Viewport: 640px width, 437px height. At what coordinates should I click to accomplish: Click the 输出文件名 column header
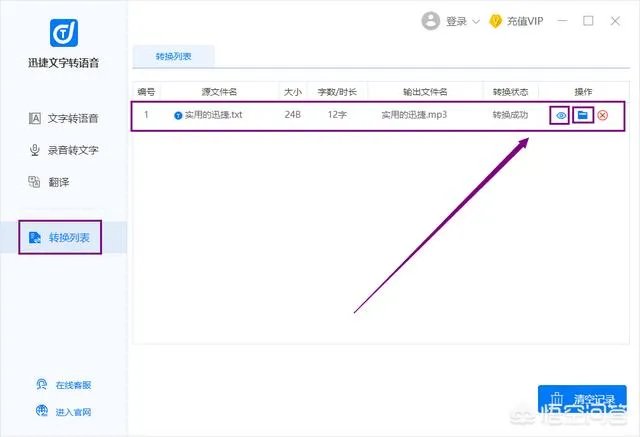[425, 92]
